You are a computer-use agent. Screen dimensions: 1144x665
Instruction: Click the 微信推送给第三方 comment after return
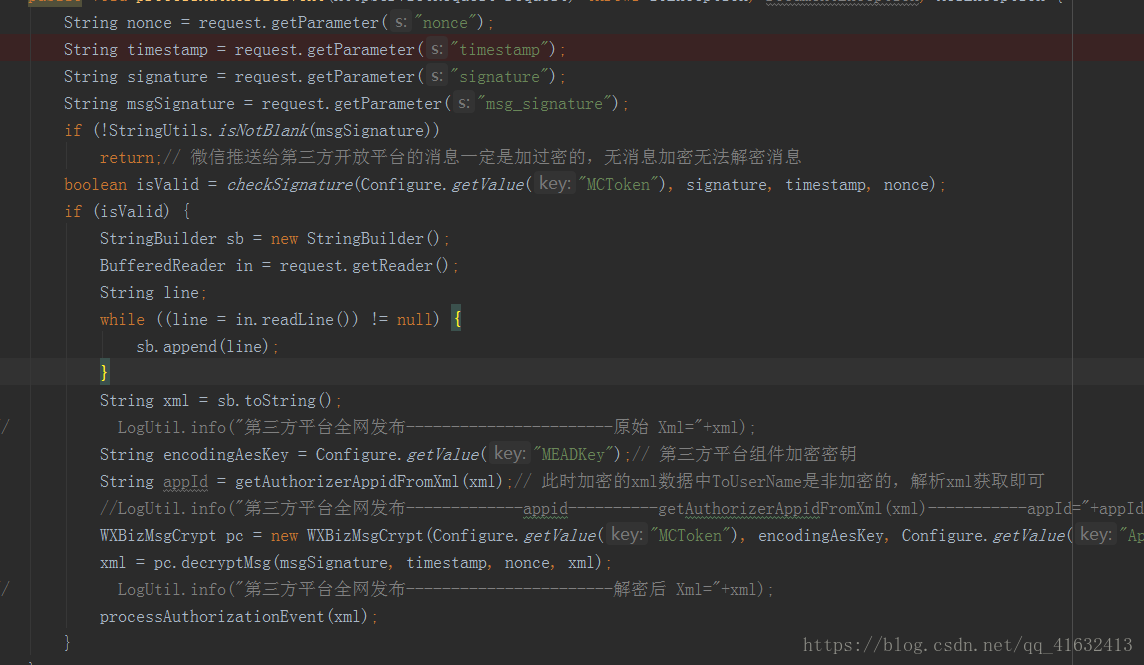click(x=483, y=157)
